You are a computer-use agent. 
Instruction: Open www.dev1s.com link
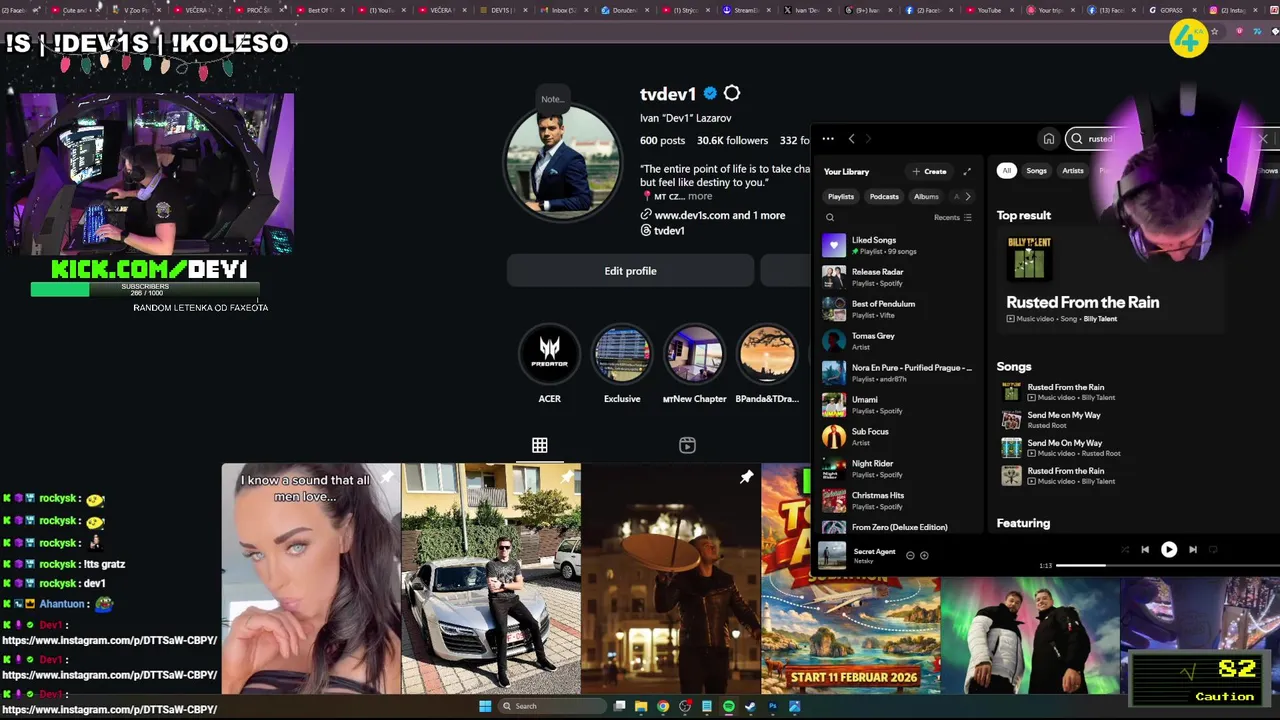712,215
